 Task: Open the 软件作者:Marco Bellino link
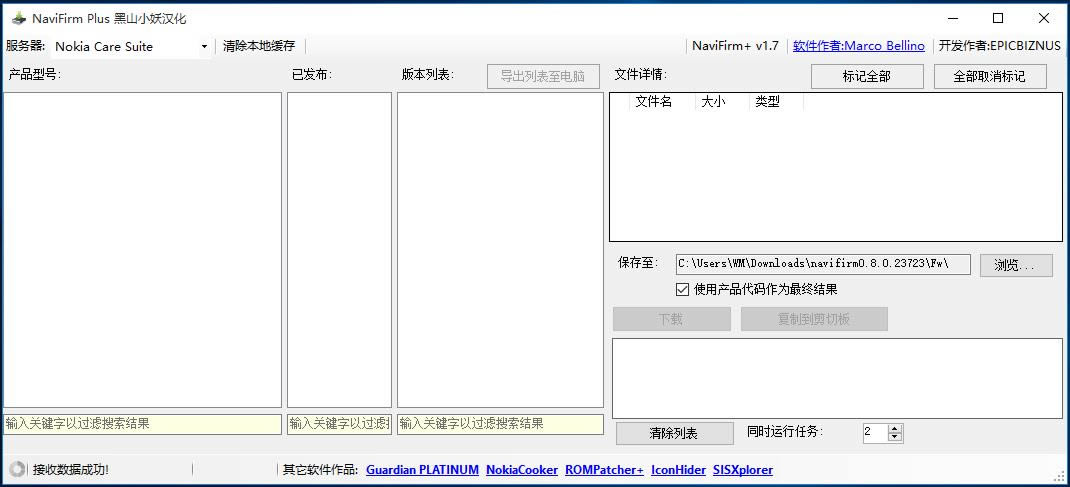tap(858, 46)
